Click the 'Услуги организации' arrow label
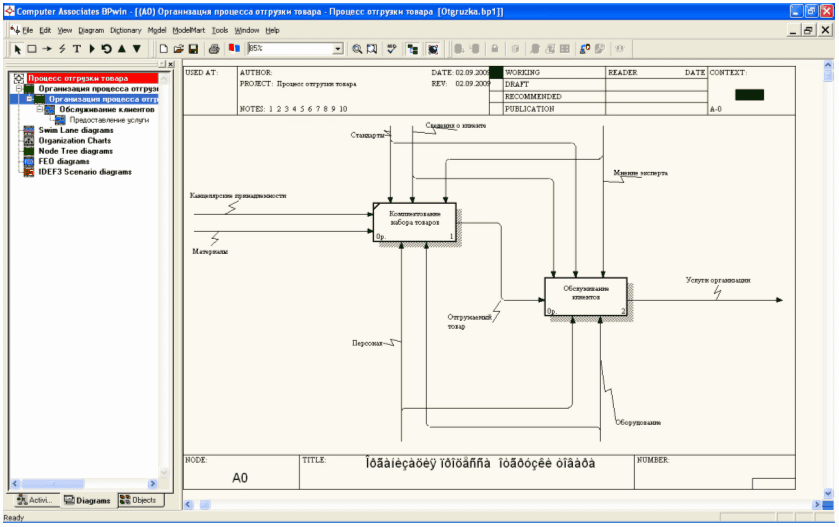 pyautogui.click(x=718, y=280)
